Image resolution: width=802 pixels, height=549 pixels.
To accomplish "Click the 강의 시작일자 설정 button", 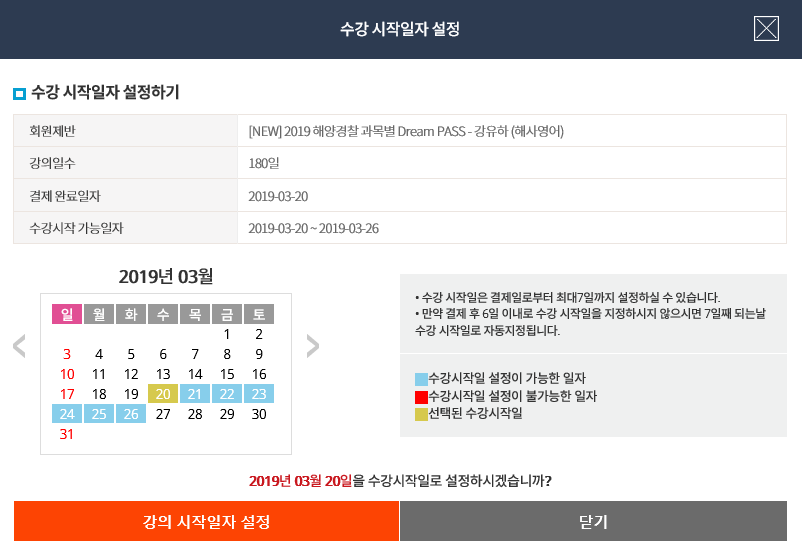I will tap(207, 522).
